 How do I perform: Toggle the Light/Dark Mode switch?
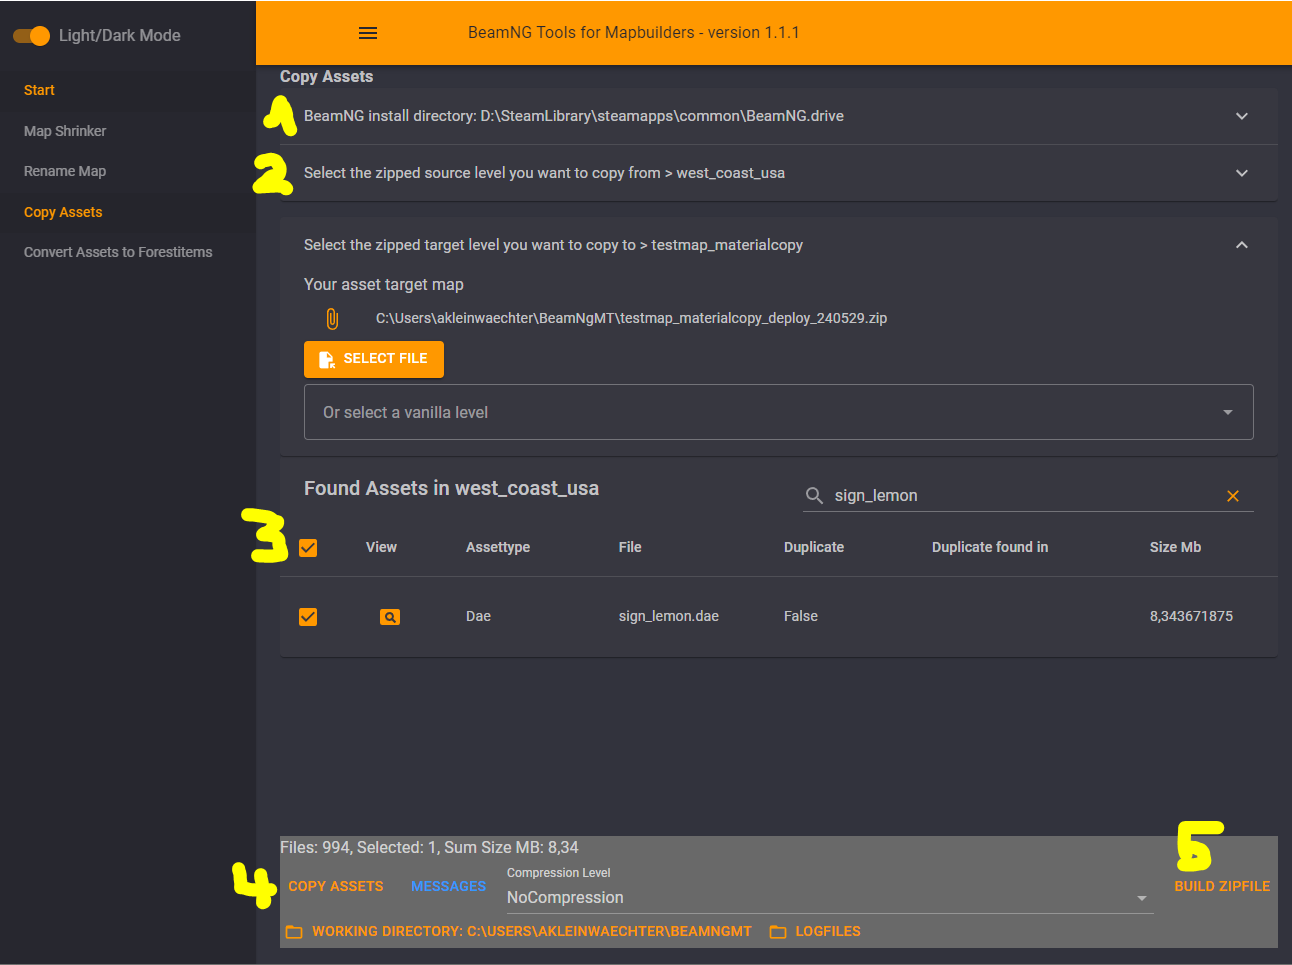[31, 36]
